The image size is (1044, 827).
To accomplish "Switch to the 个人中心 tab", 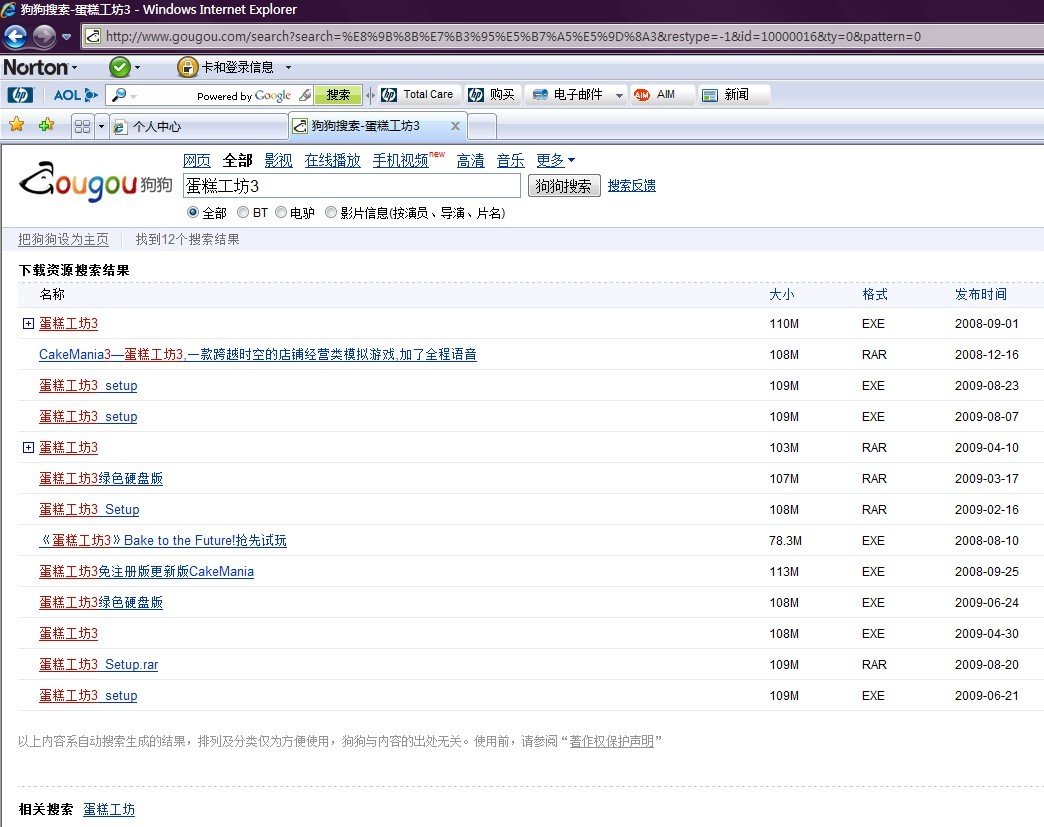I will point(198,127).
